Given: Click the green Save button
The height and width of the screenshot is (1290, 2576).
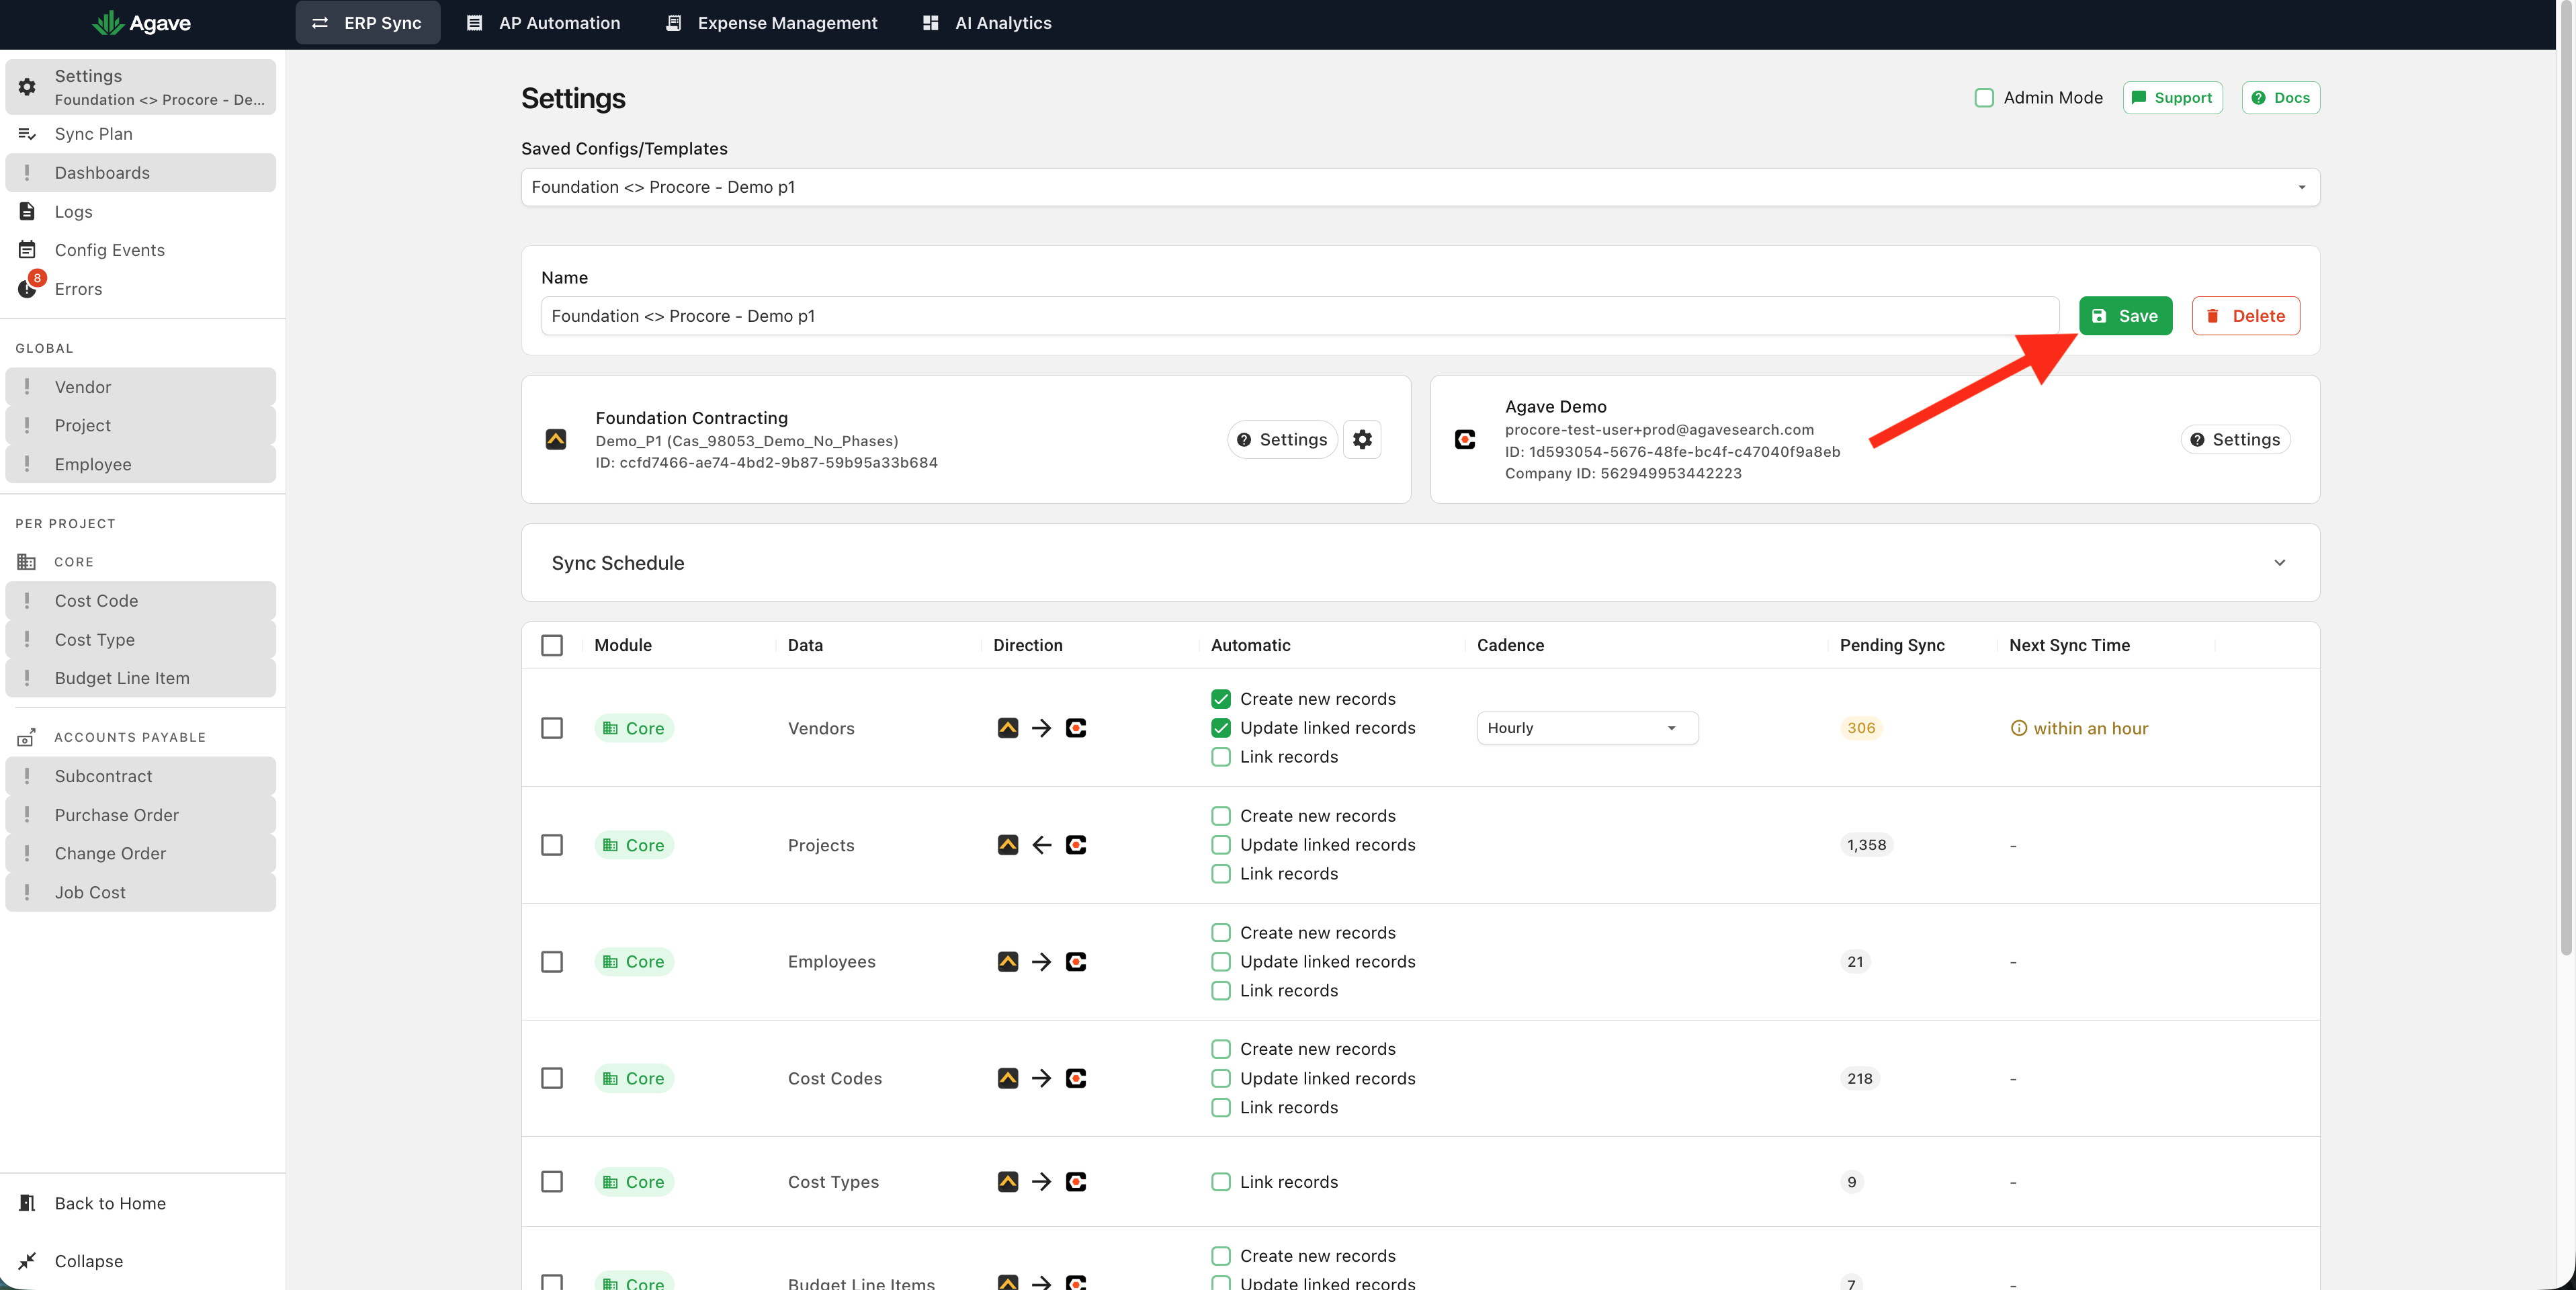Looking at the screenshot, I should tap(2125, 316).
